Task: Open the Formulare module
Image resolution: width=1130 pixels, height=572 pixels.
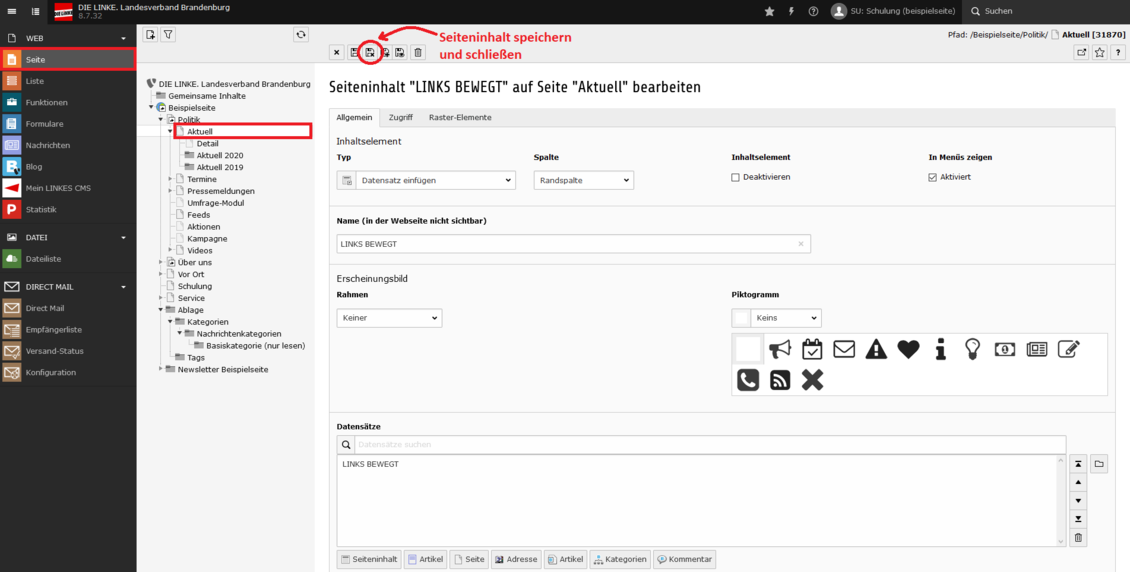Action: 68,124
